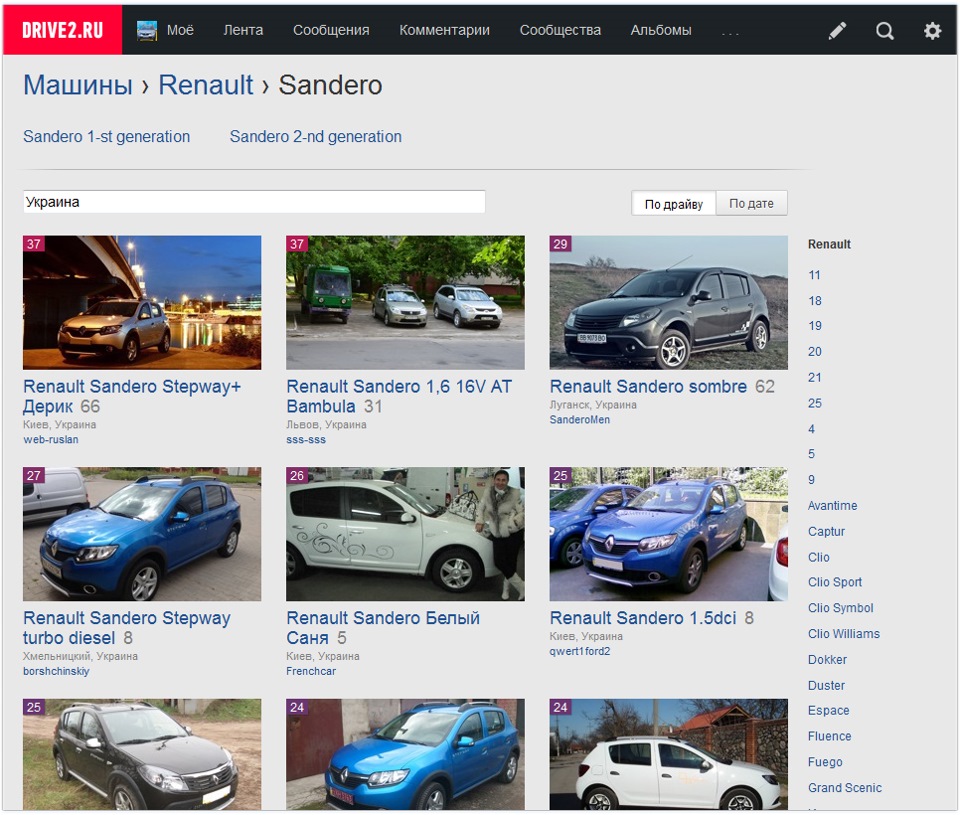Select Renault 18 model in sidebar
This screenshot has width=960, height=815.
point(815,301)
